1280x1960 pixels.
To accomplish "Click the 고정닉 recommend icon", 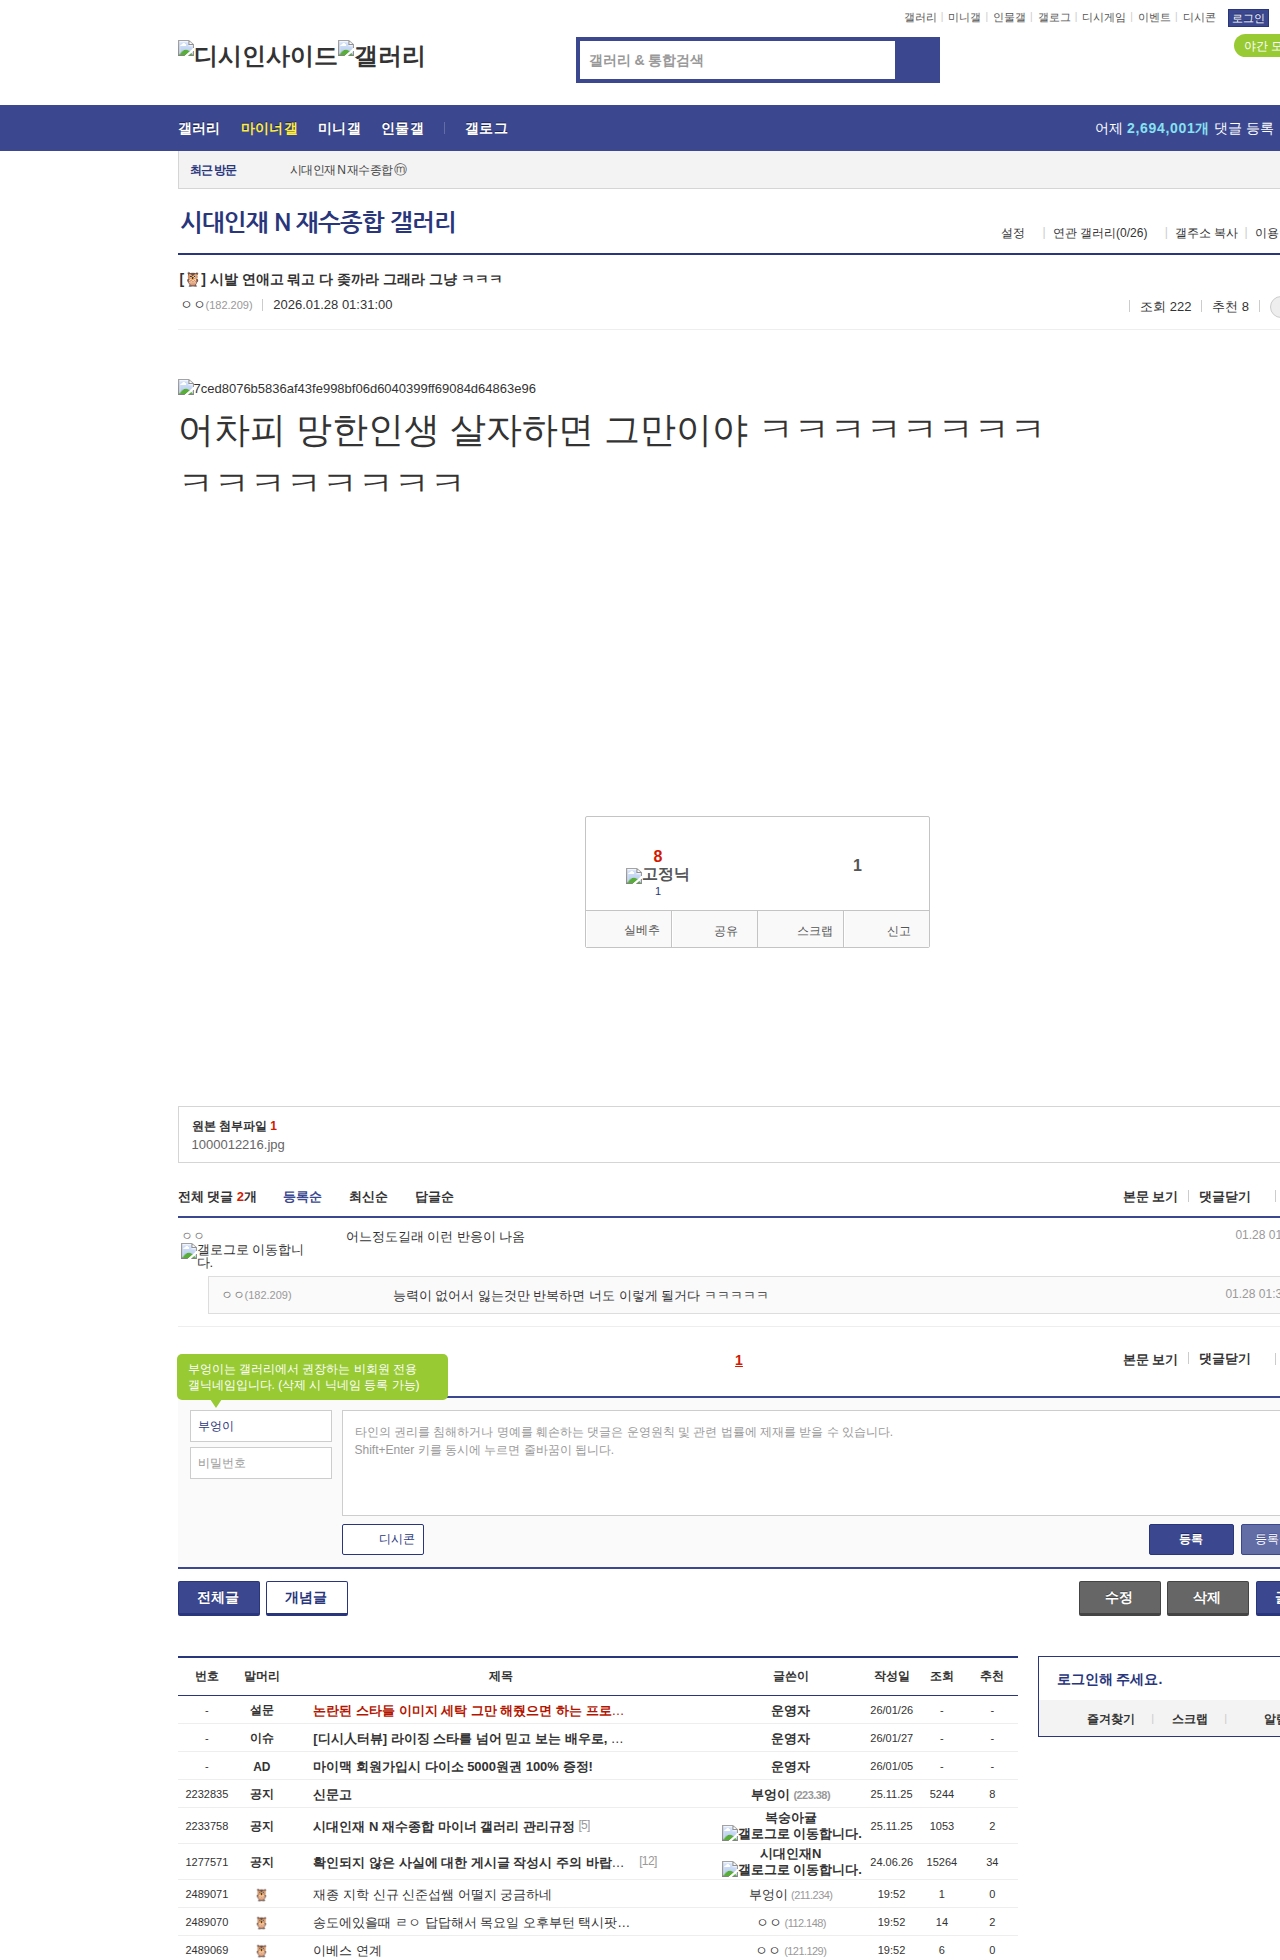I will pos(657,875).
